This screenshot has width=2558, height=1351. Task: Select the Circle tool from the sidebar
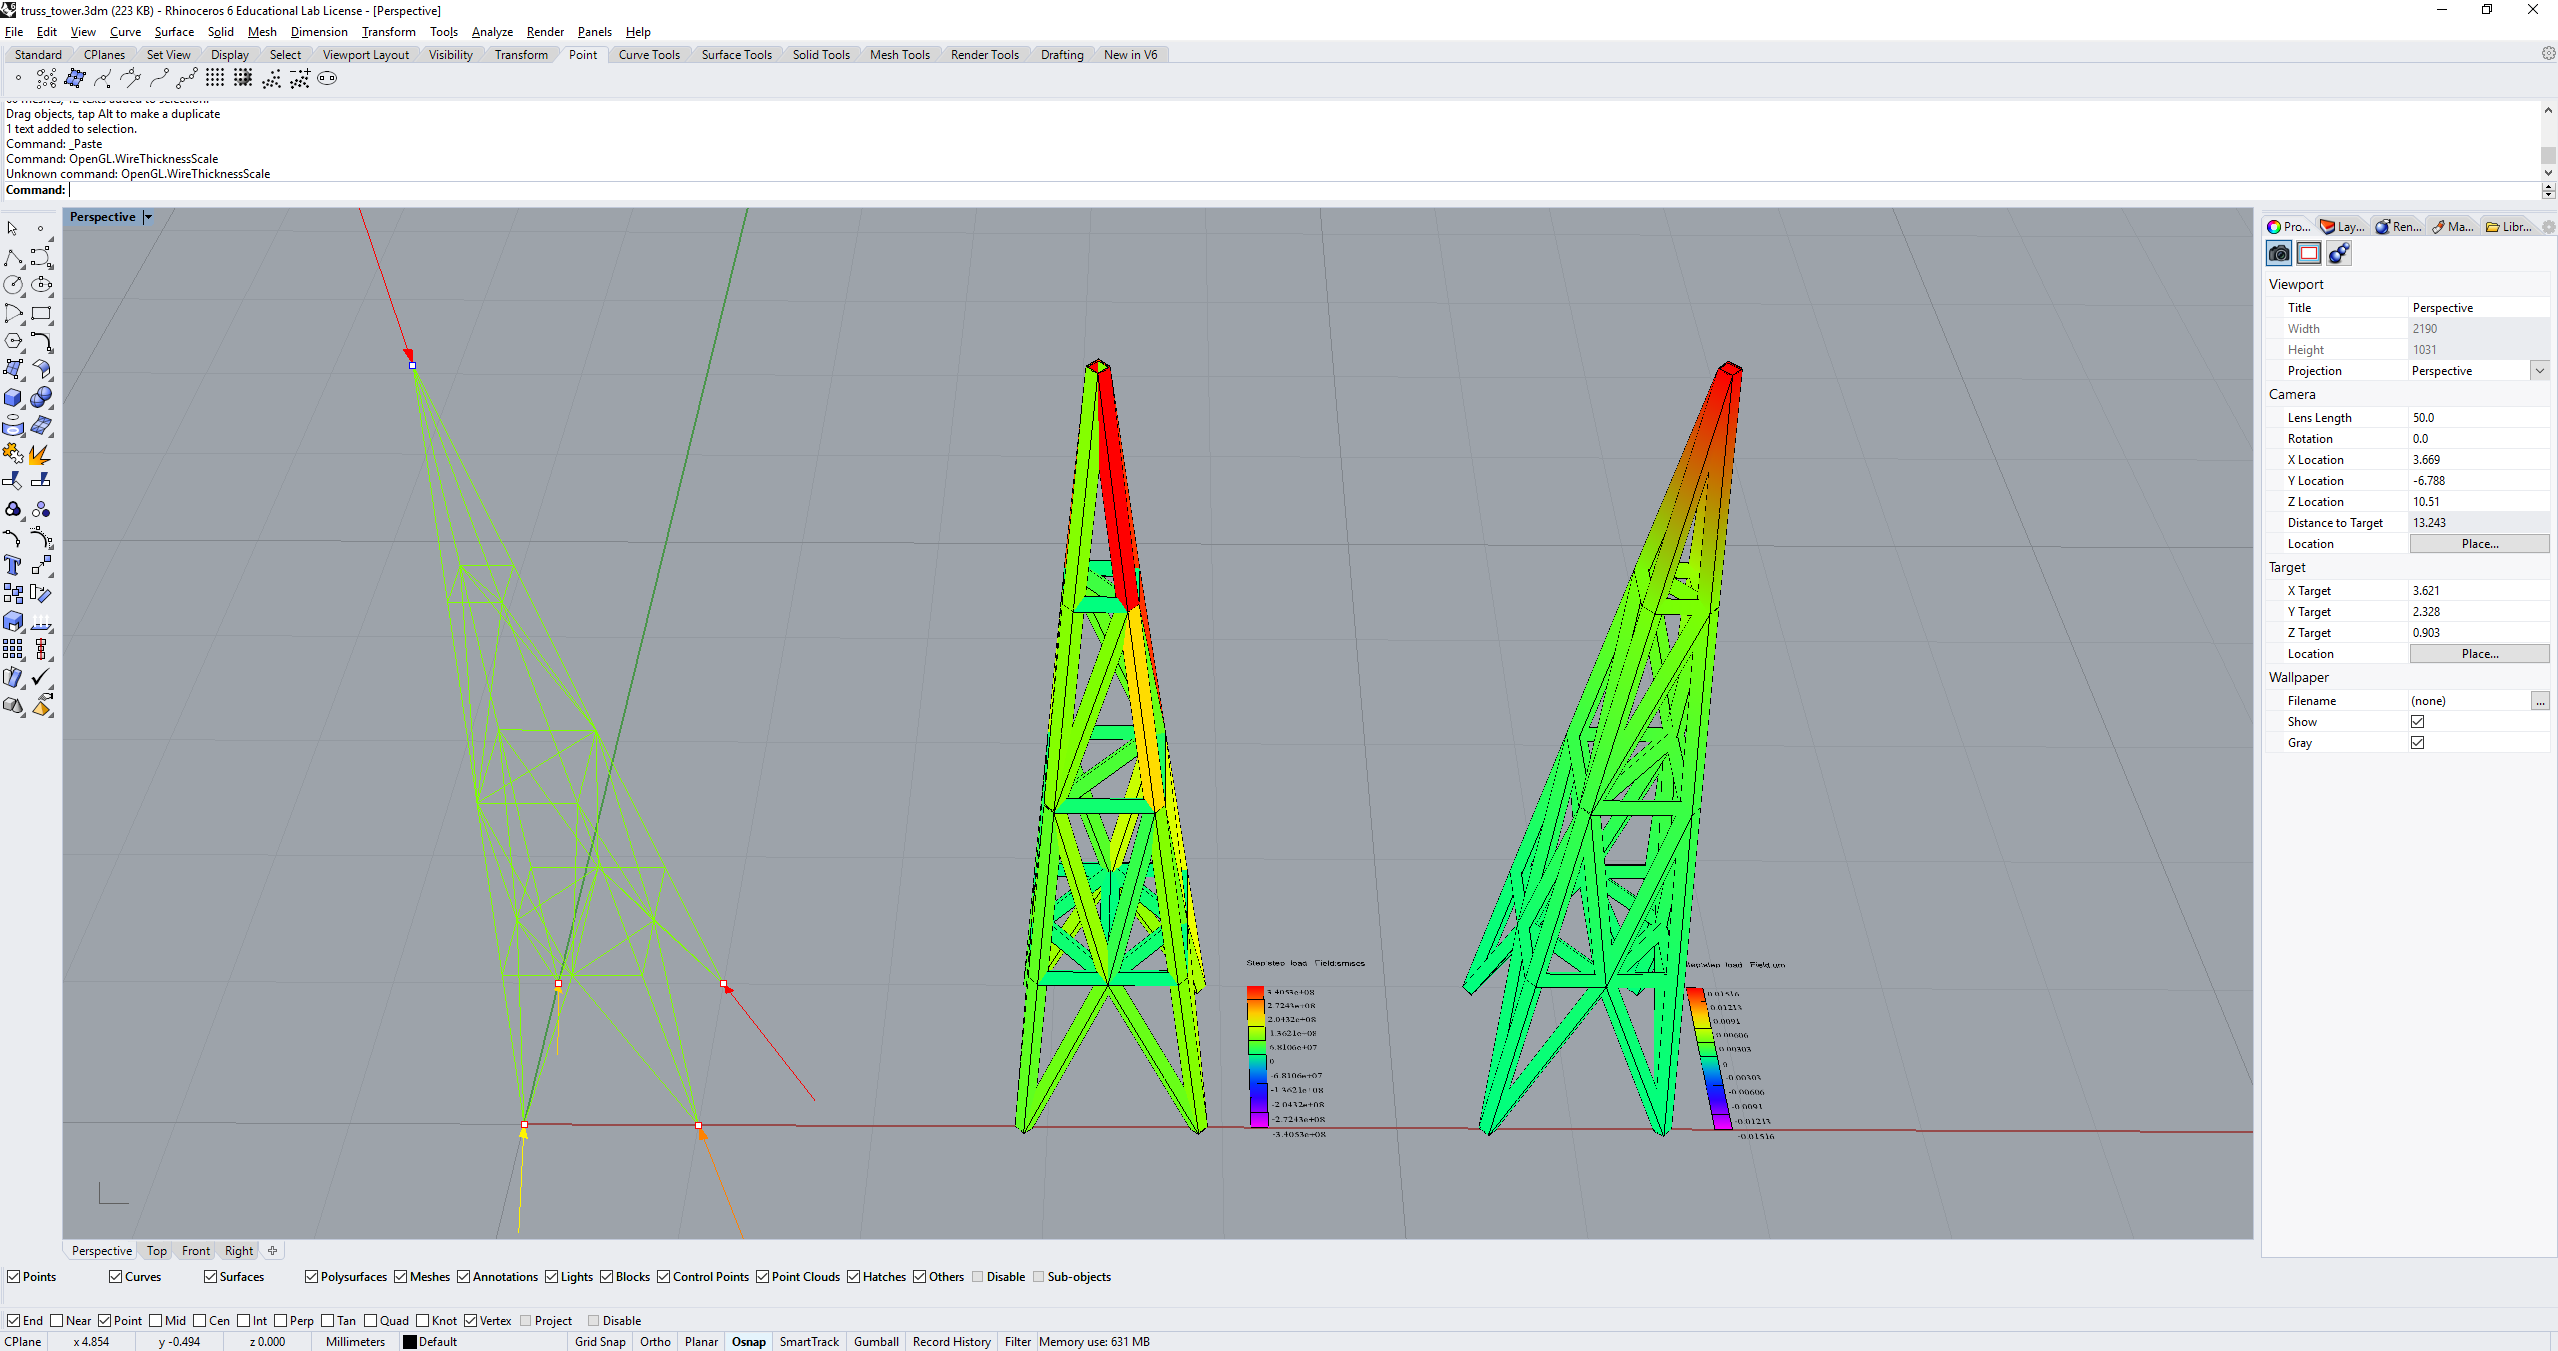tap(14, 285)
